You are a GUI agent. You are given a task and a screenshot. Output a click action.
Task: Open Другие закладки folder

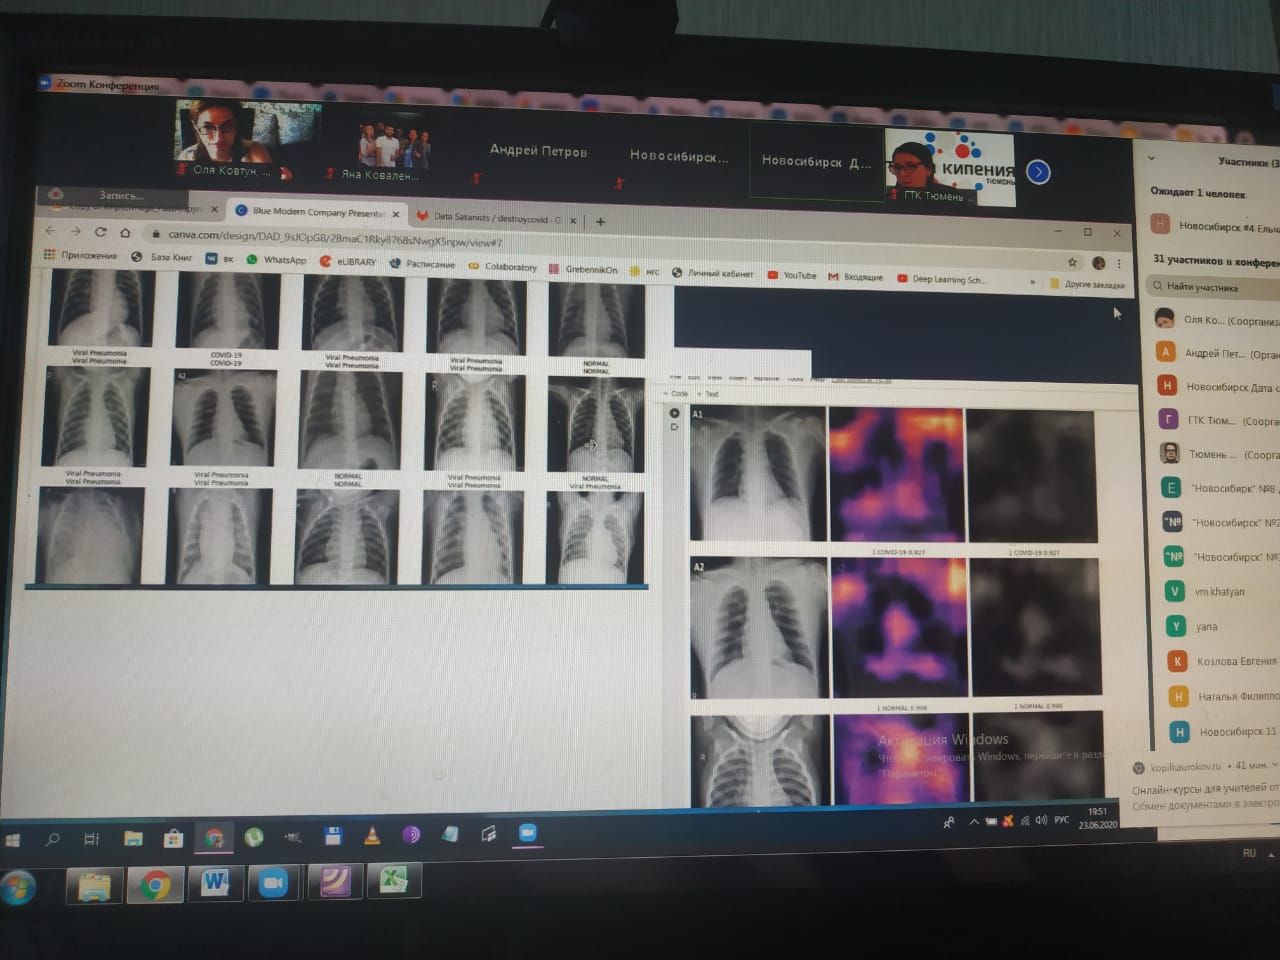click(1087, 284)
